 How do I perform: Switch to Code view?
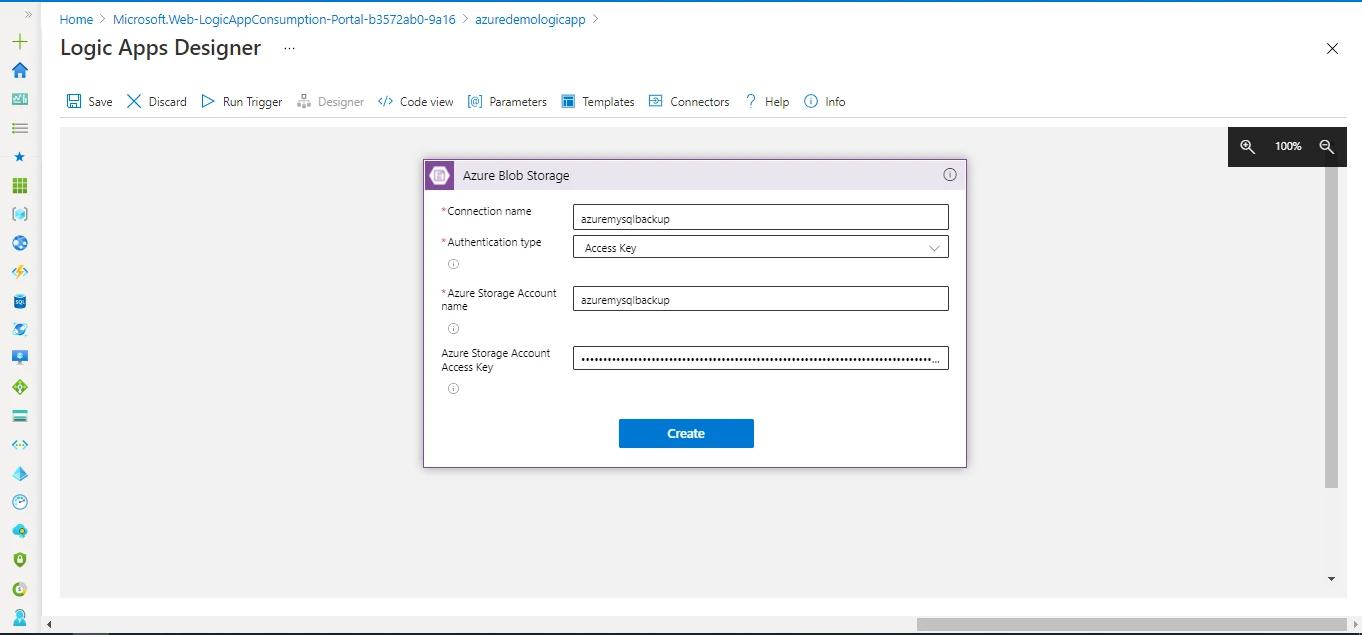pos(415,101)
